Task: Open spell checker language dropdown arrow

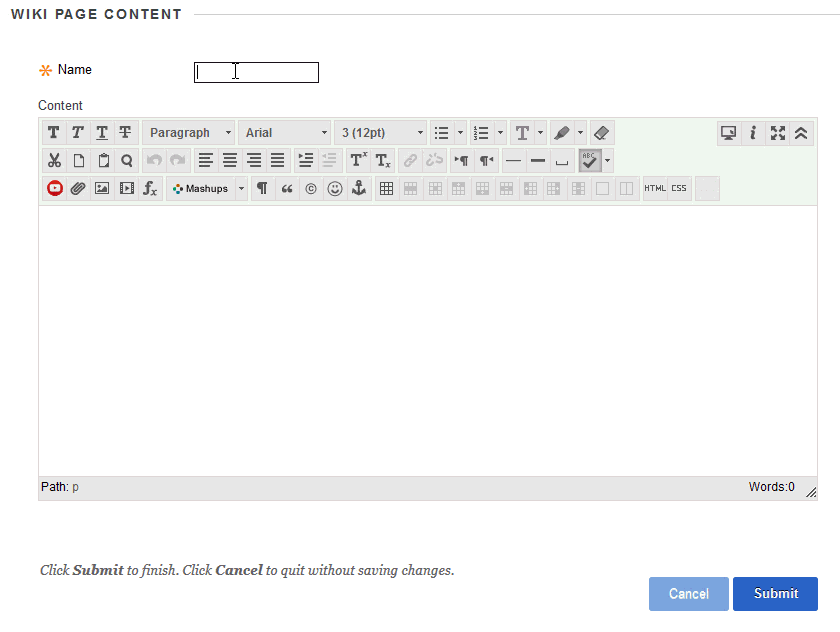Action: pyautogui.click(x=608, y=160)
